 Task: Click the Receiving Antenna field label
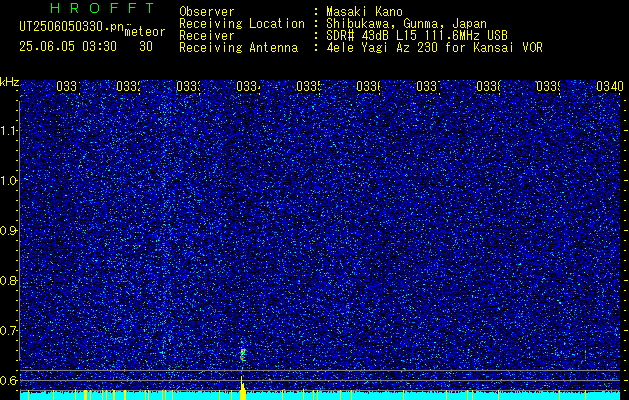click(239, 48)
